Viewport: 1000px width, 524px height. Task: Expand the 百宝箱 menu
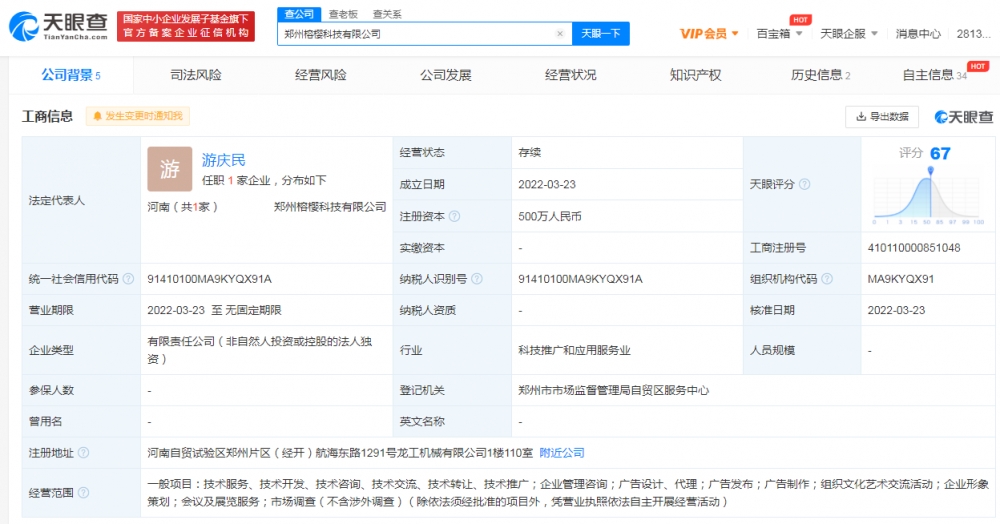point(779,34)
